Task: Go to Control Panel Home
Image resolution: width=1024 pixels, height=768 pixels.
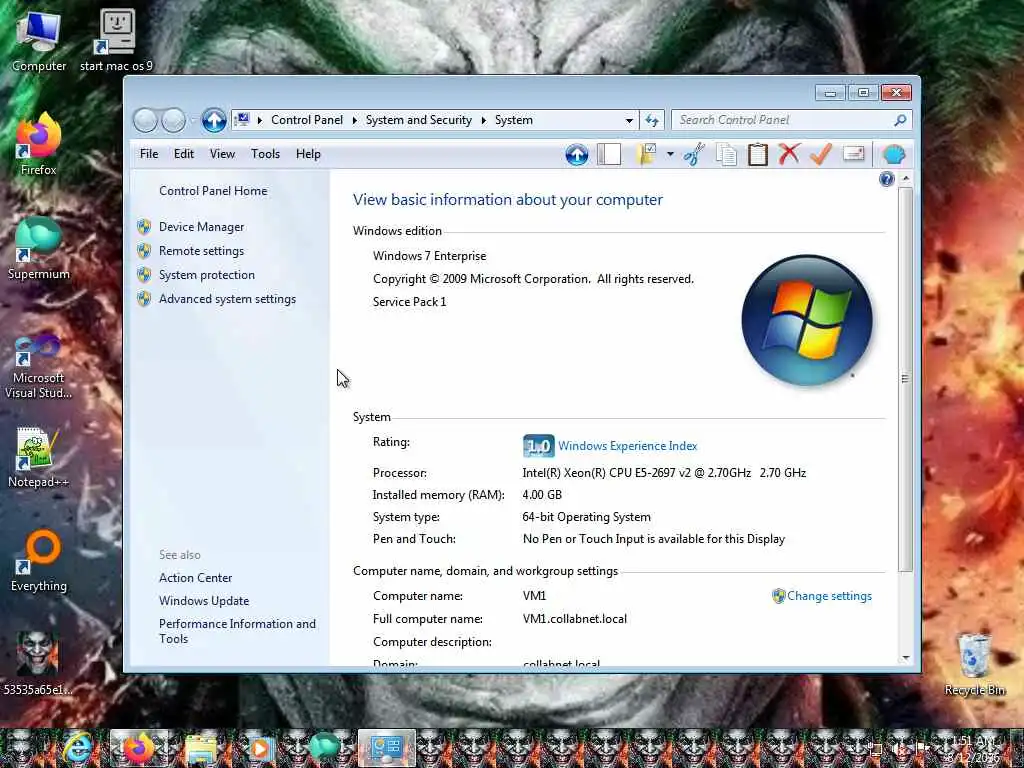Action: 213,191
